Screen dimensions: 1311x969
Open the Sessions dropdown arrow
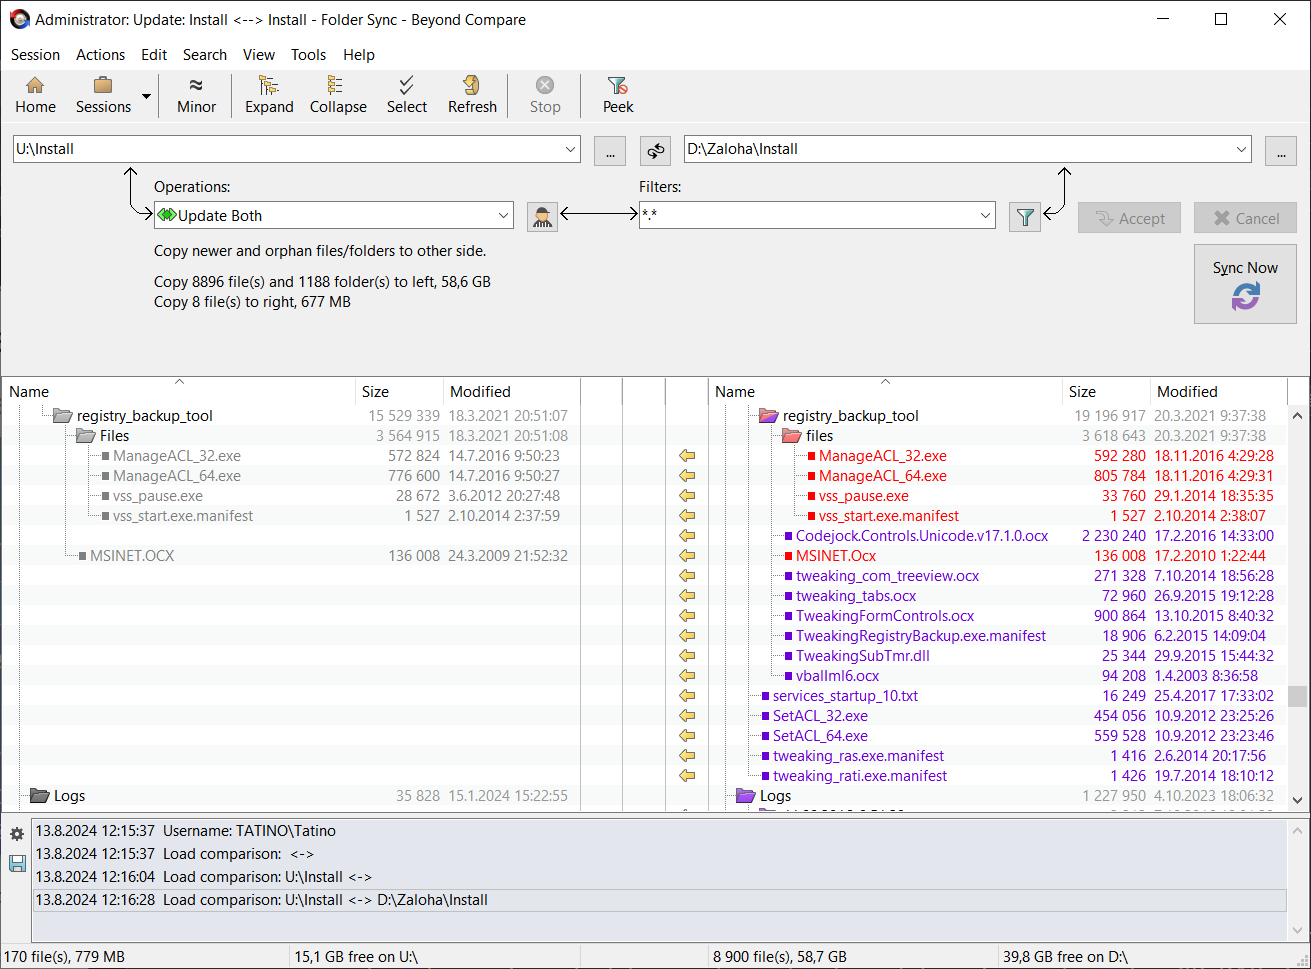147,97
